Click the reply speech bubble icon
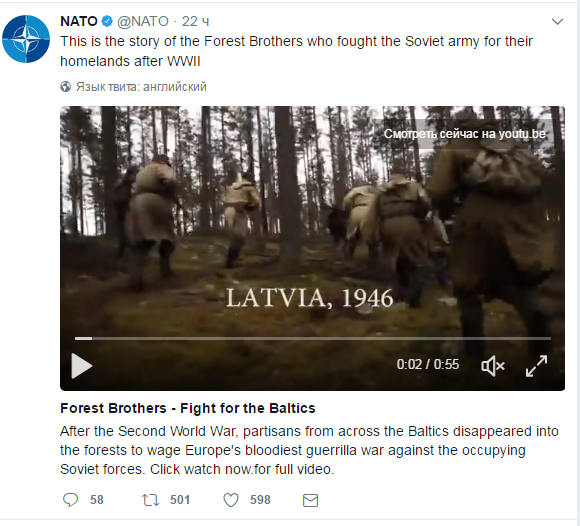This screenshot has height=526, width=580. (x=70, y=500)
